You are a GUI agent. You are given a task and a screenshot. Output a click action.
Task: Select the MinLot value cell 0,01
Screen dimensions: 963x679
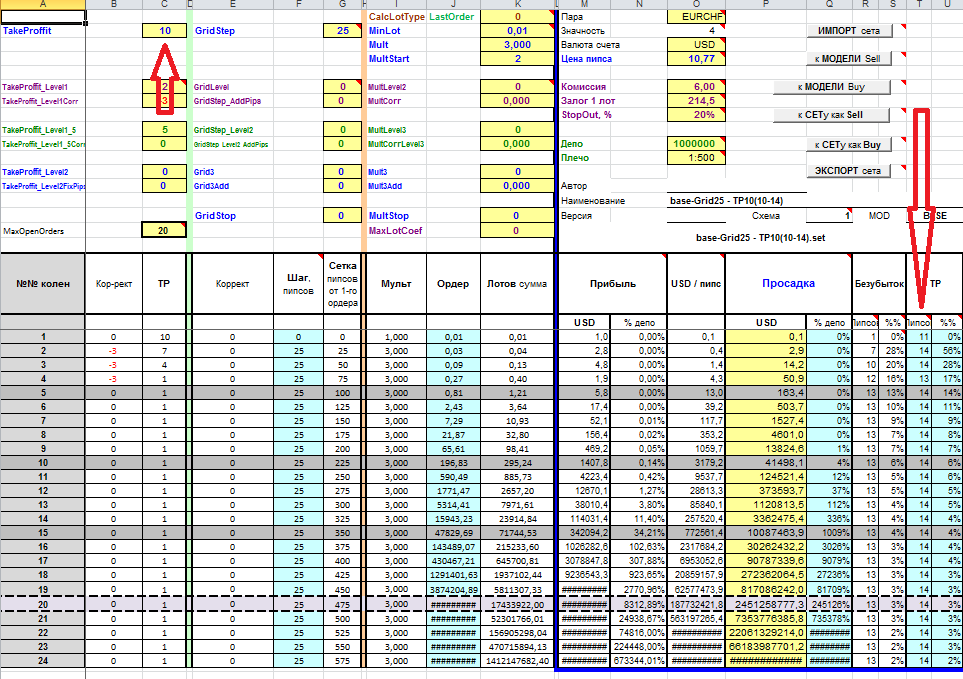coord(517,31)
